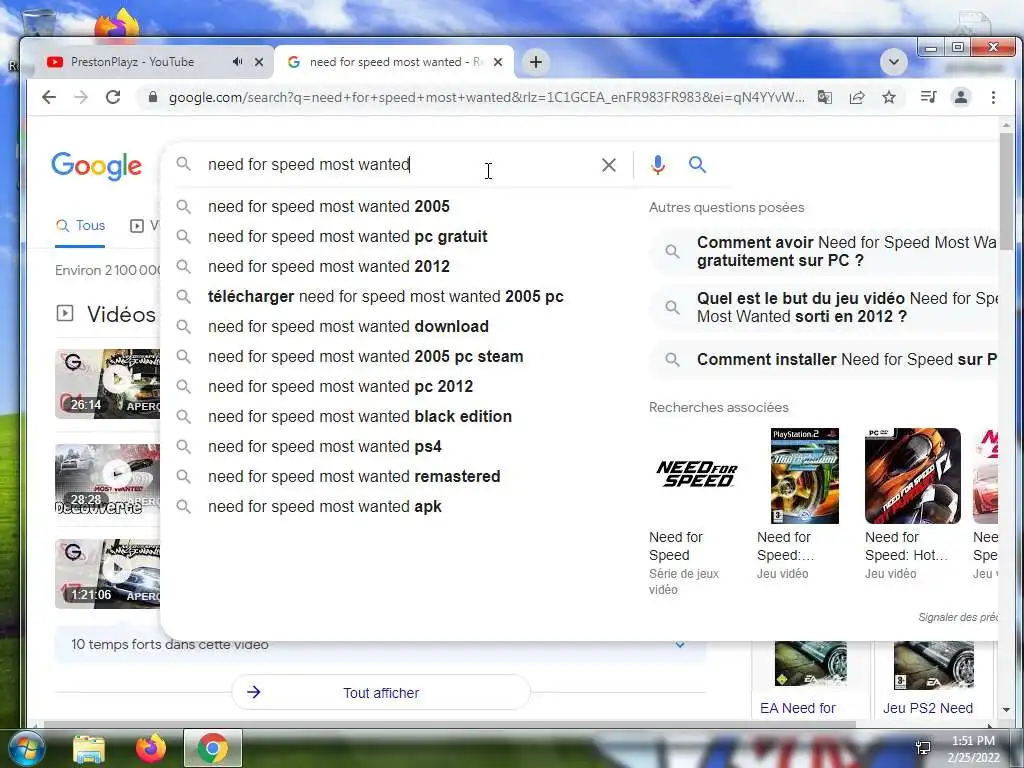Click in the Google search input field

[398, 165]
